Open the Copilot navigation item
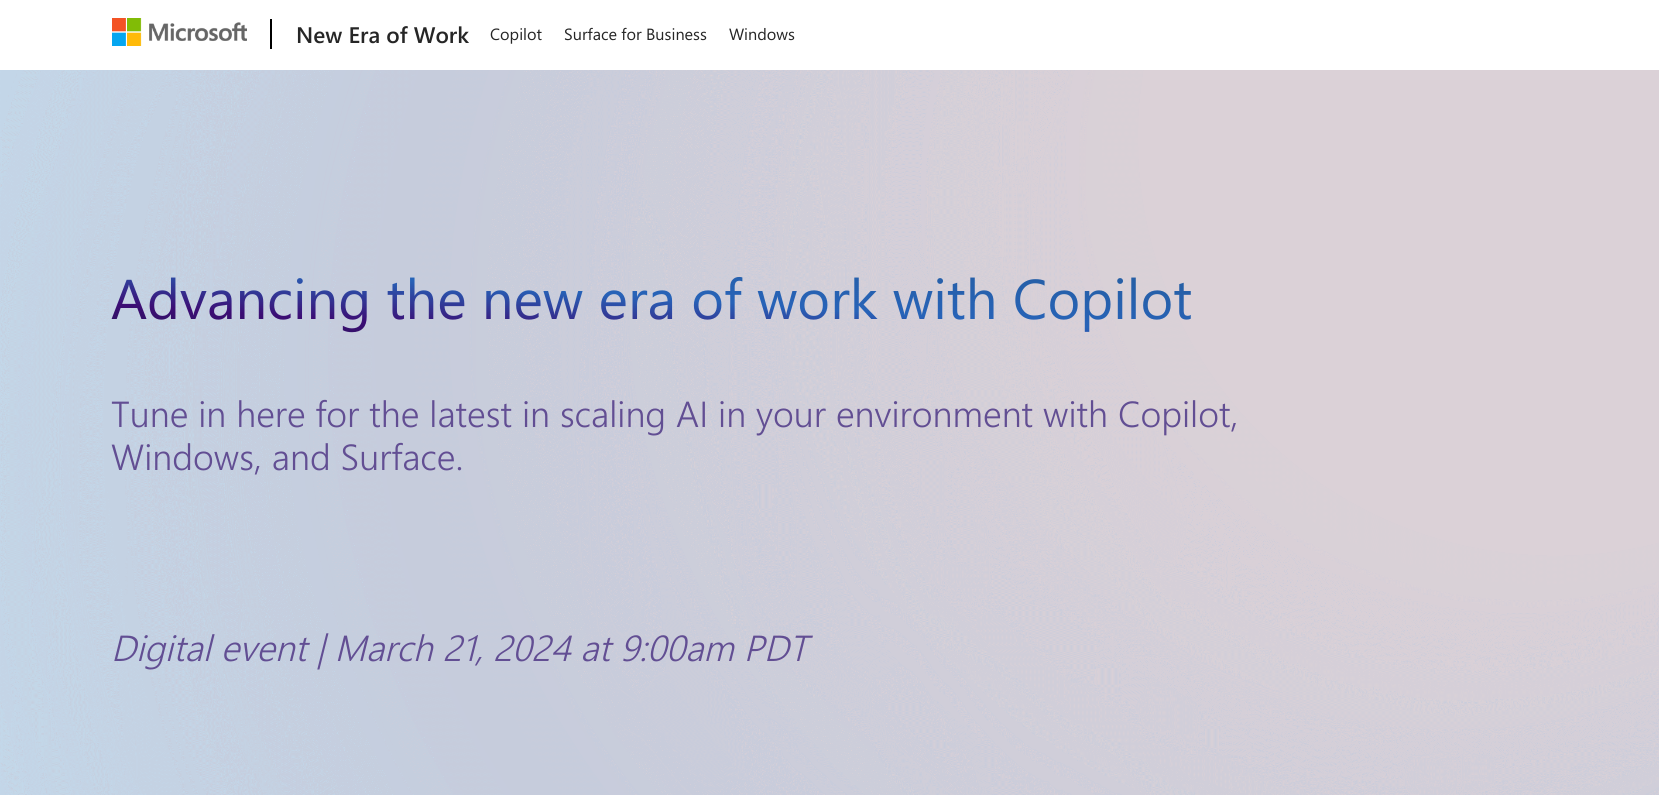1659x795 pixels. 515,35
